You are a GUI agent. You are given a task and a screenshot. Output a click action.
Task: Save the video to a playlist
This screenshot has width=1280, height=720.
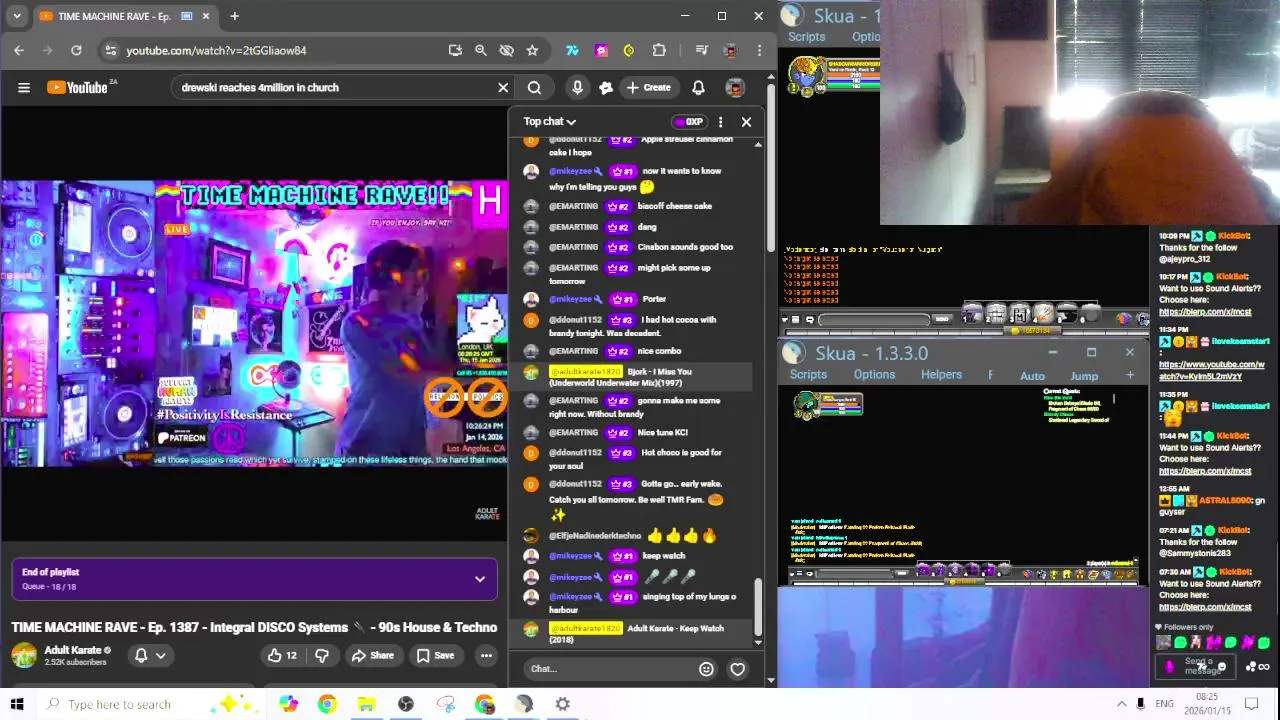[435, 656]
